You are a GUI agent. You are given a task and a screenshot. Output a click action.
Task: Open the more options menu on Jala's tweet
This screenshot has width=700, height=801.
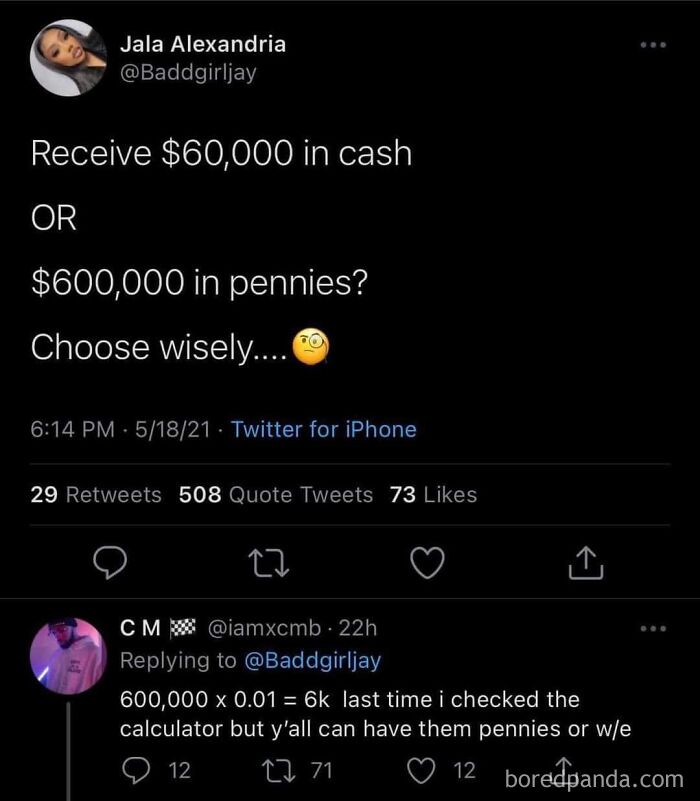point(655,44)
